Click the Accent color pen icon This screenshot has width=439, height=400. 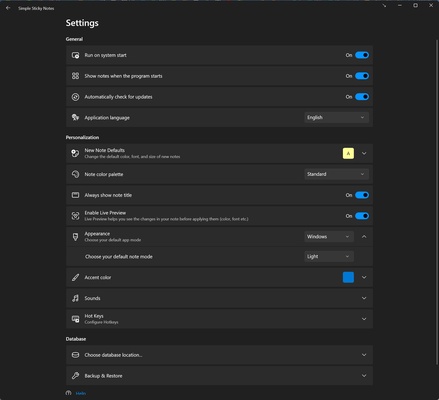point(76,277)
